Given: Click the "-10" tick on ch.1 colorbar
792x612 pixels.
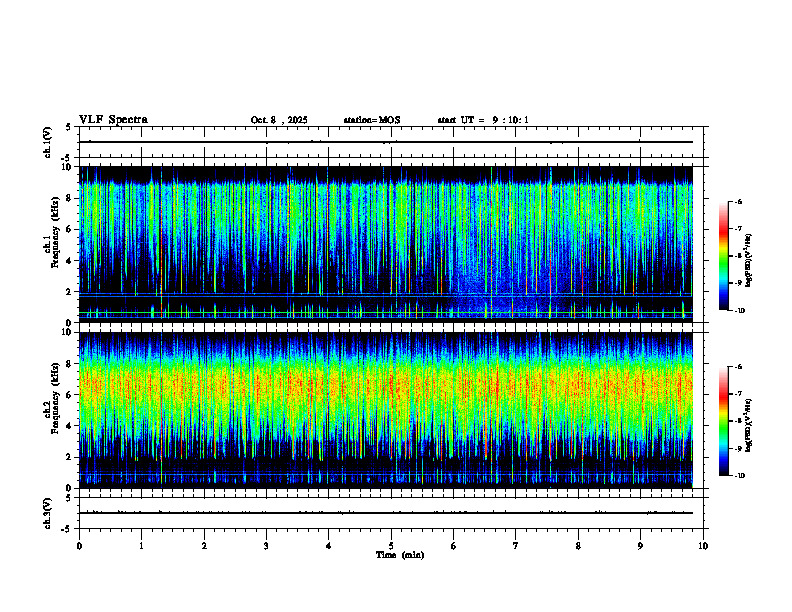Looking at the screenshot, I should click(739, 311).
